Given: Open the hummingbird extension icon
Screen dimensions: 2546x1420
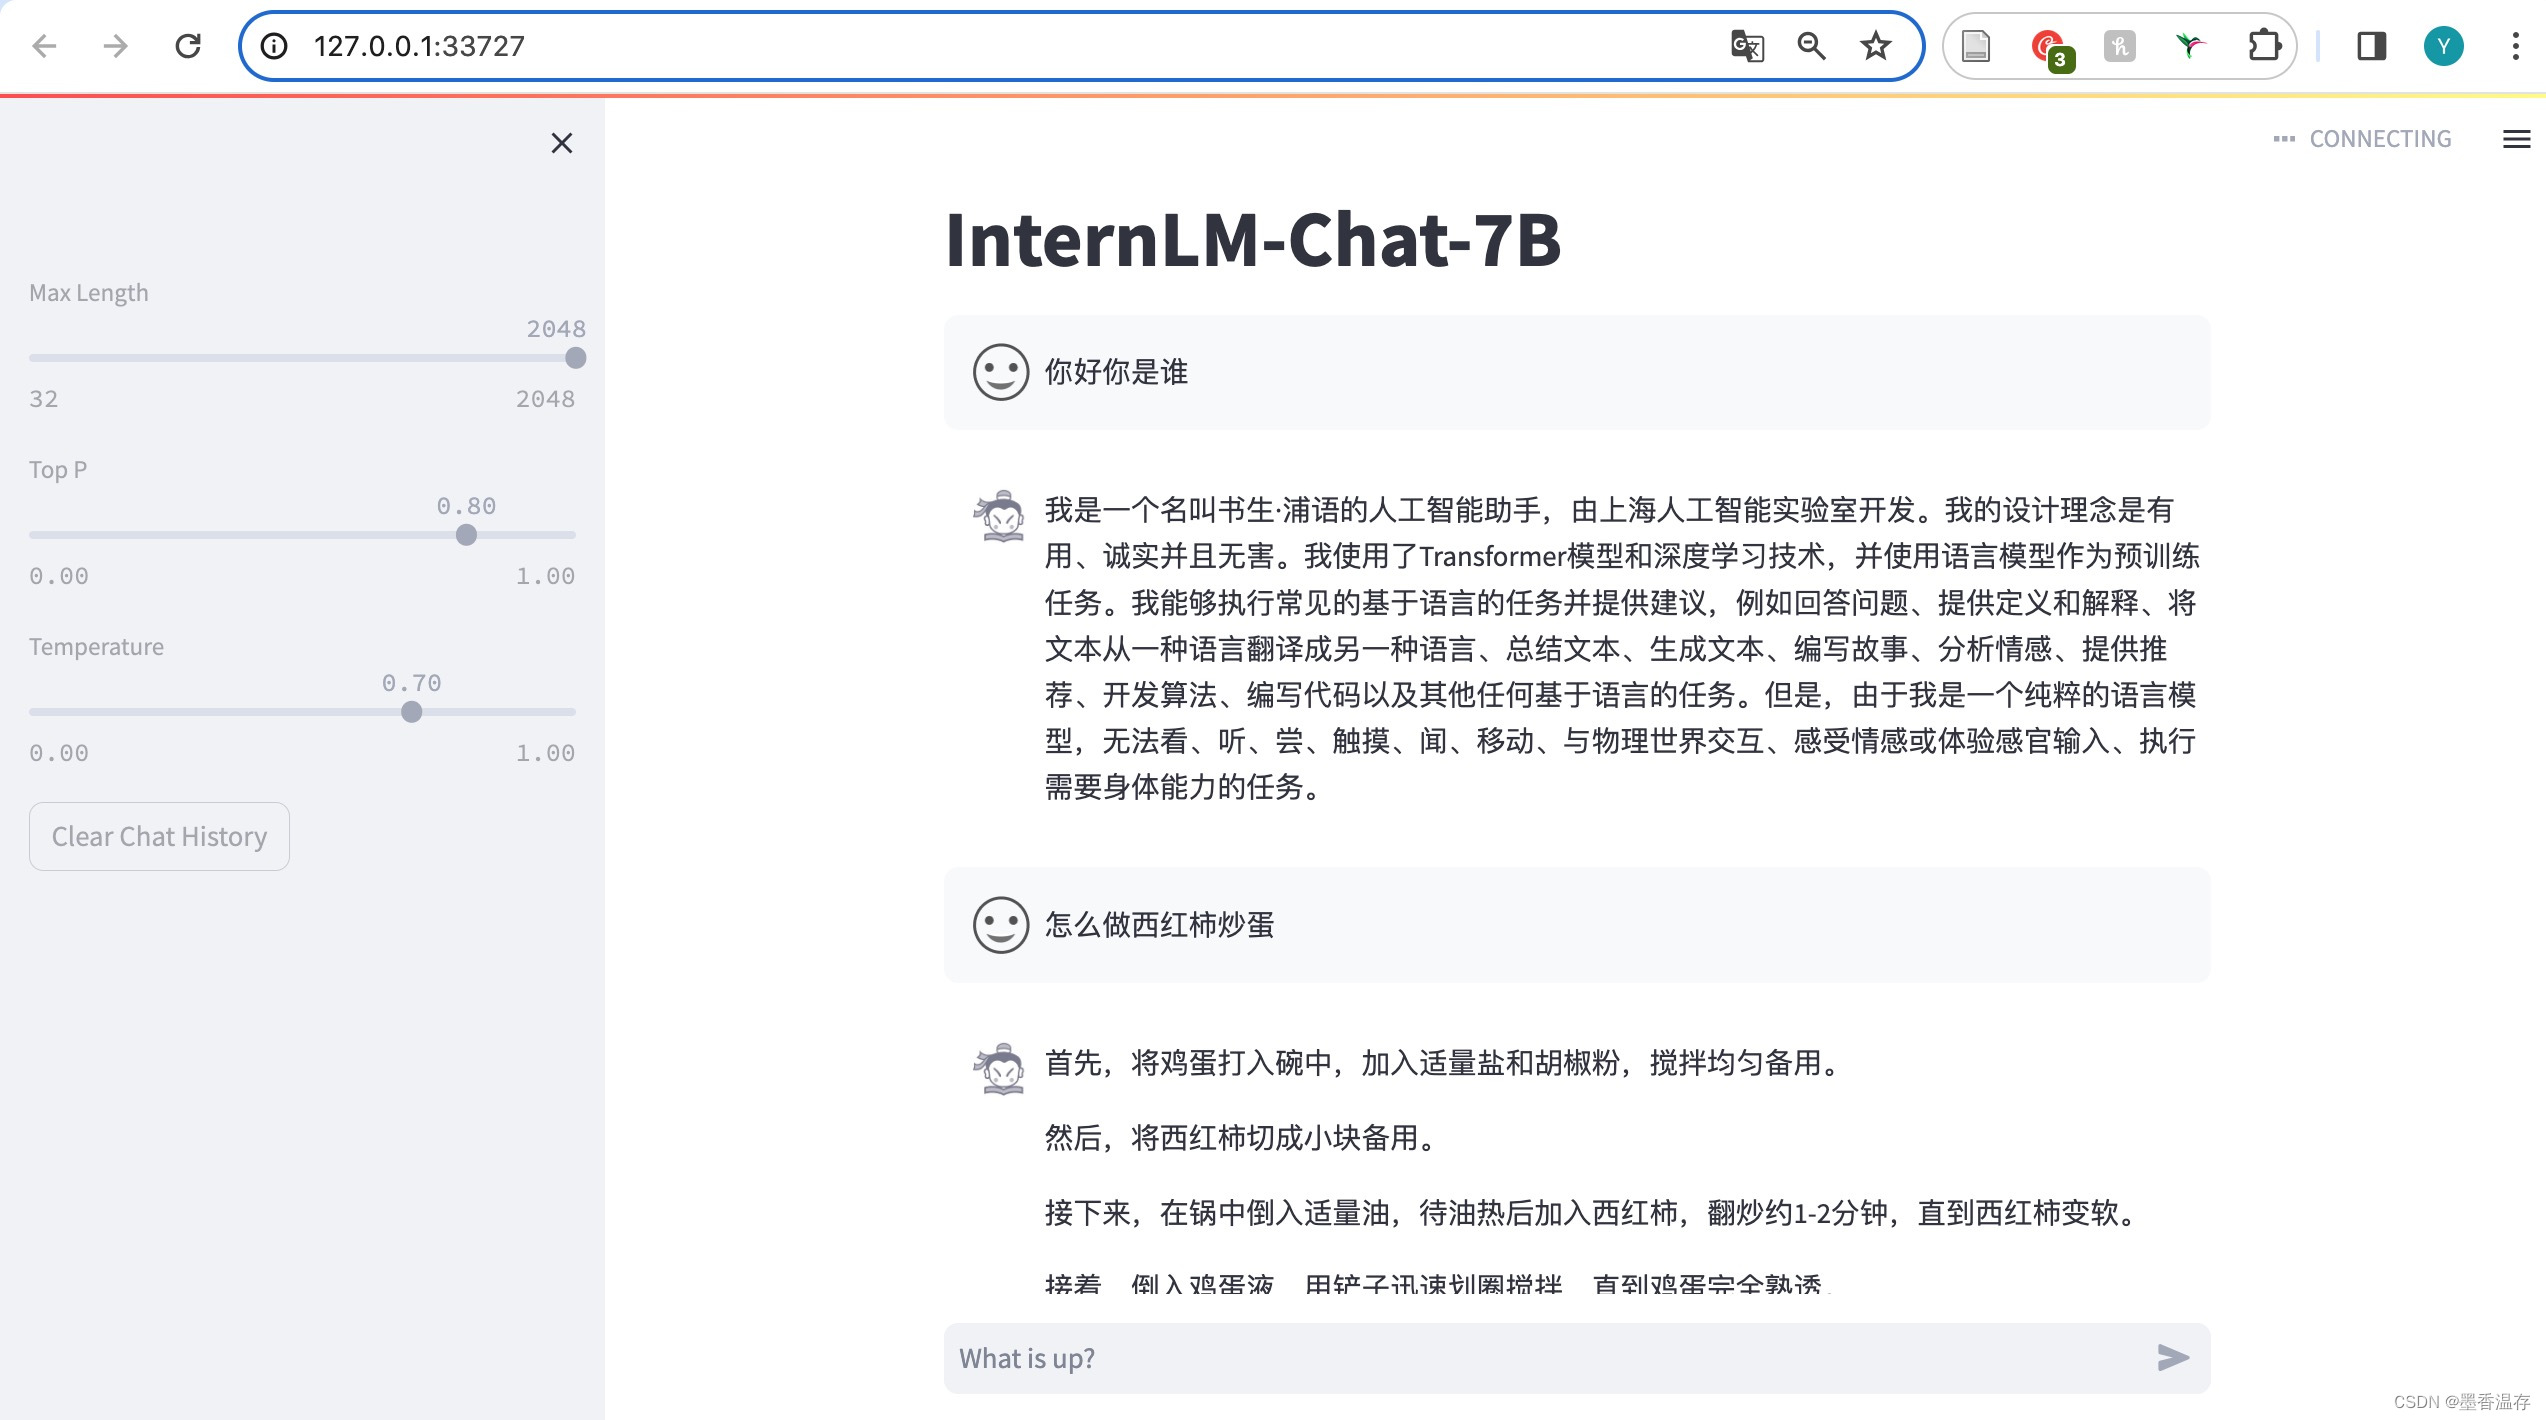Looking at the screenshot, I should pos(2190,46).
